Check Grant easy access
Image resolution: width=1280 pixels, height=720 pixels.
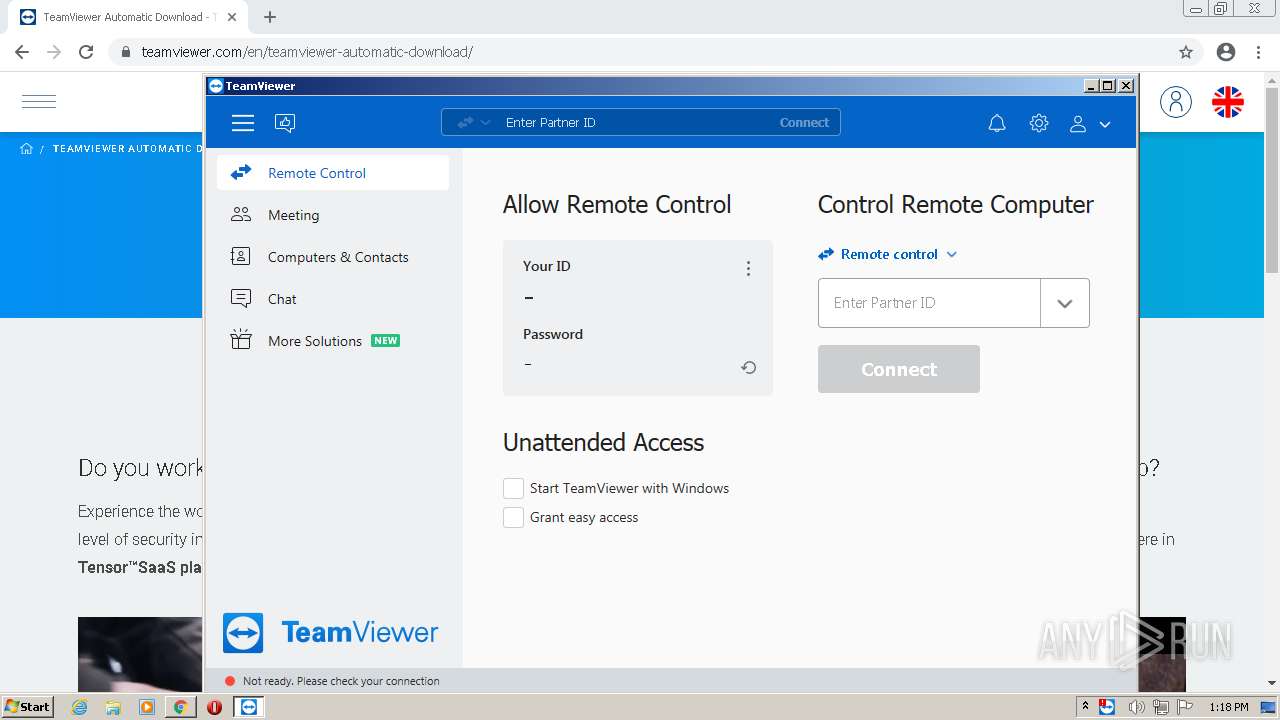pyautogui.click(x=513, y=517)
